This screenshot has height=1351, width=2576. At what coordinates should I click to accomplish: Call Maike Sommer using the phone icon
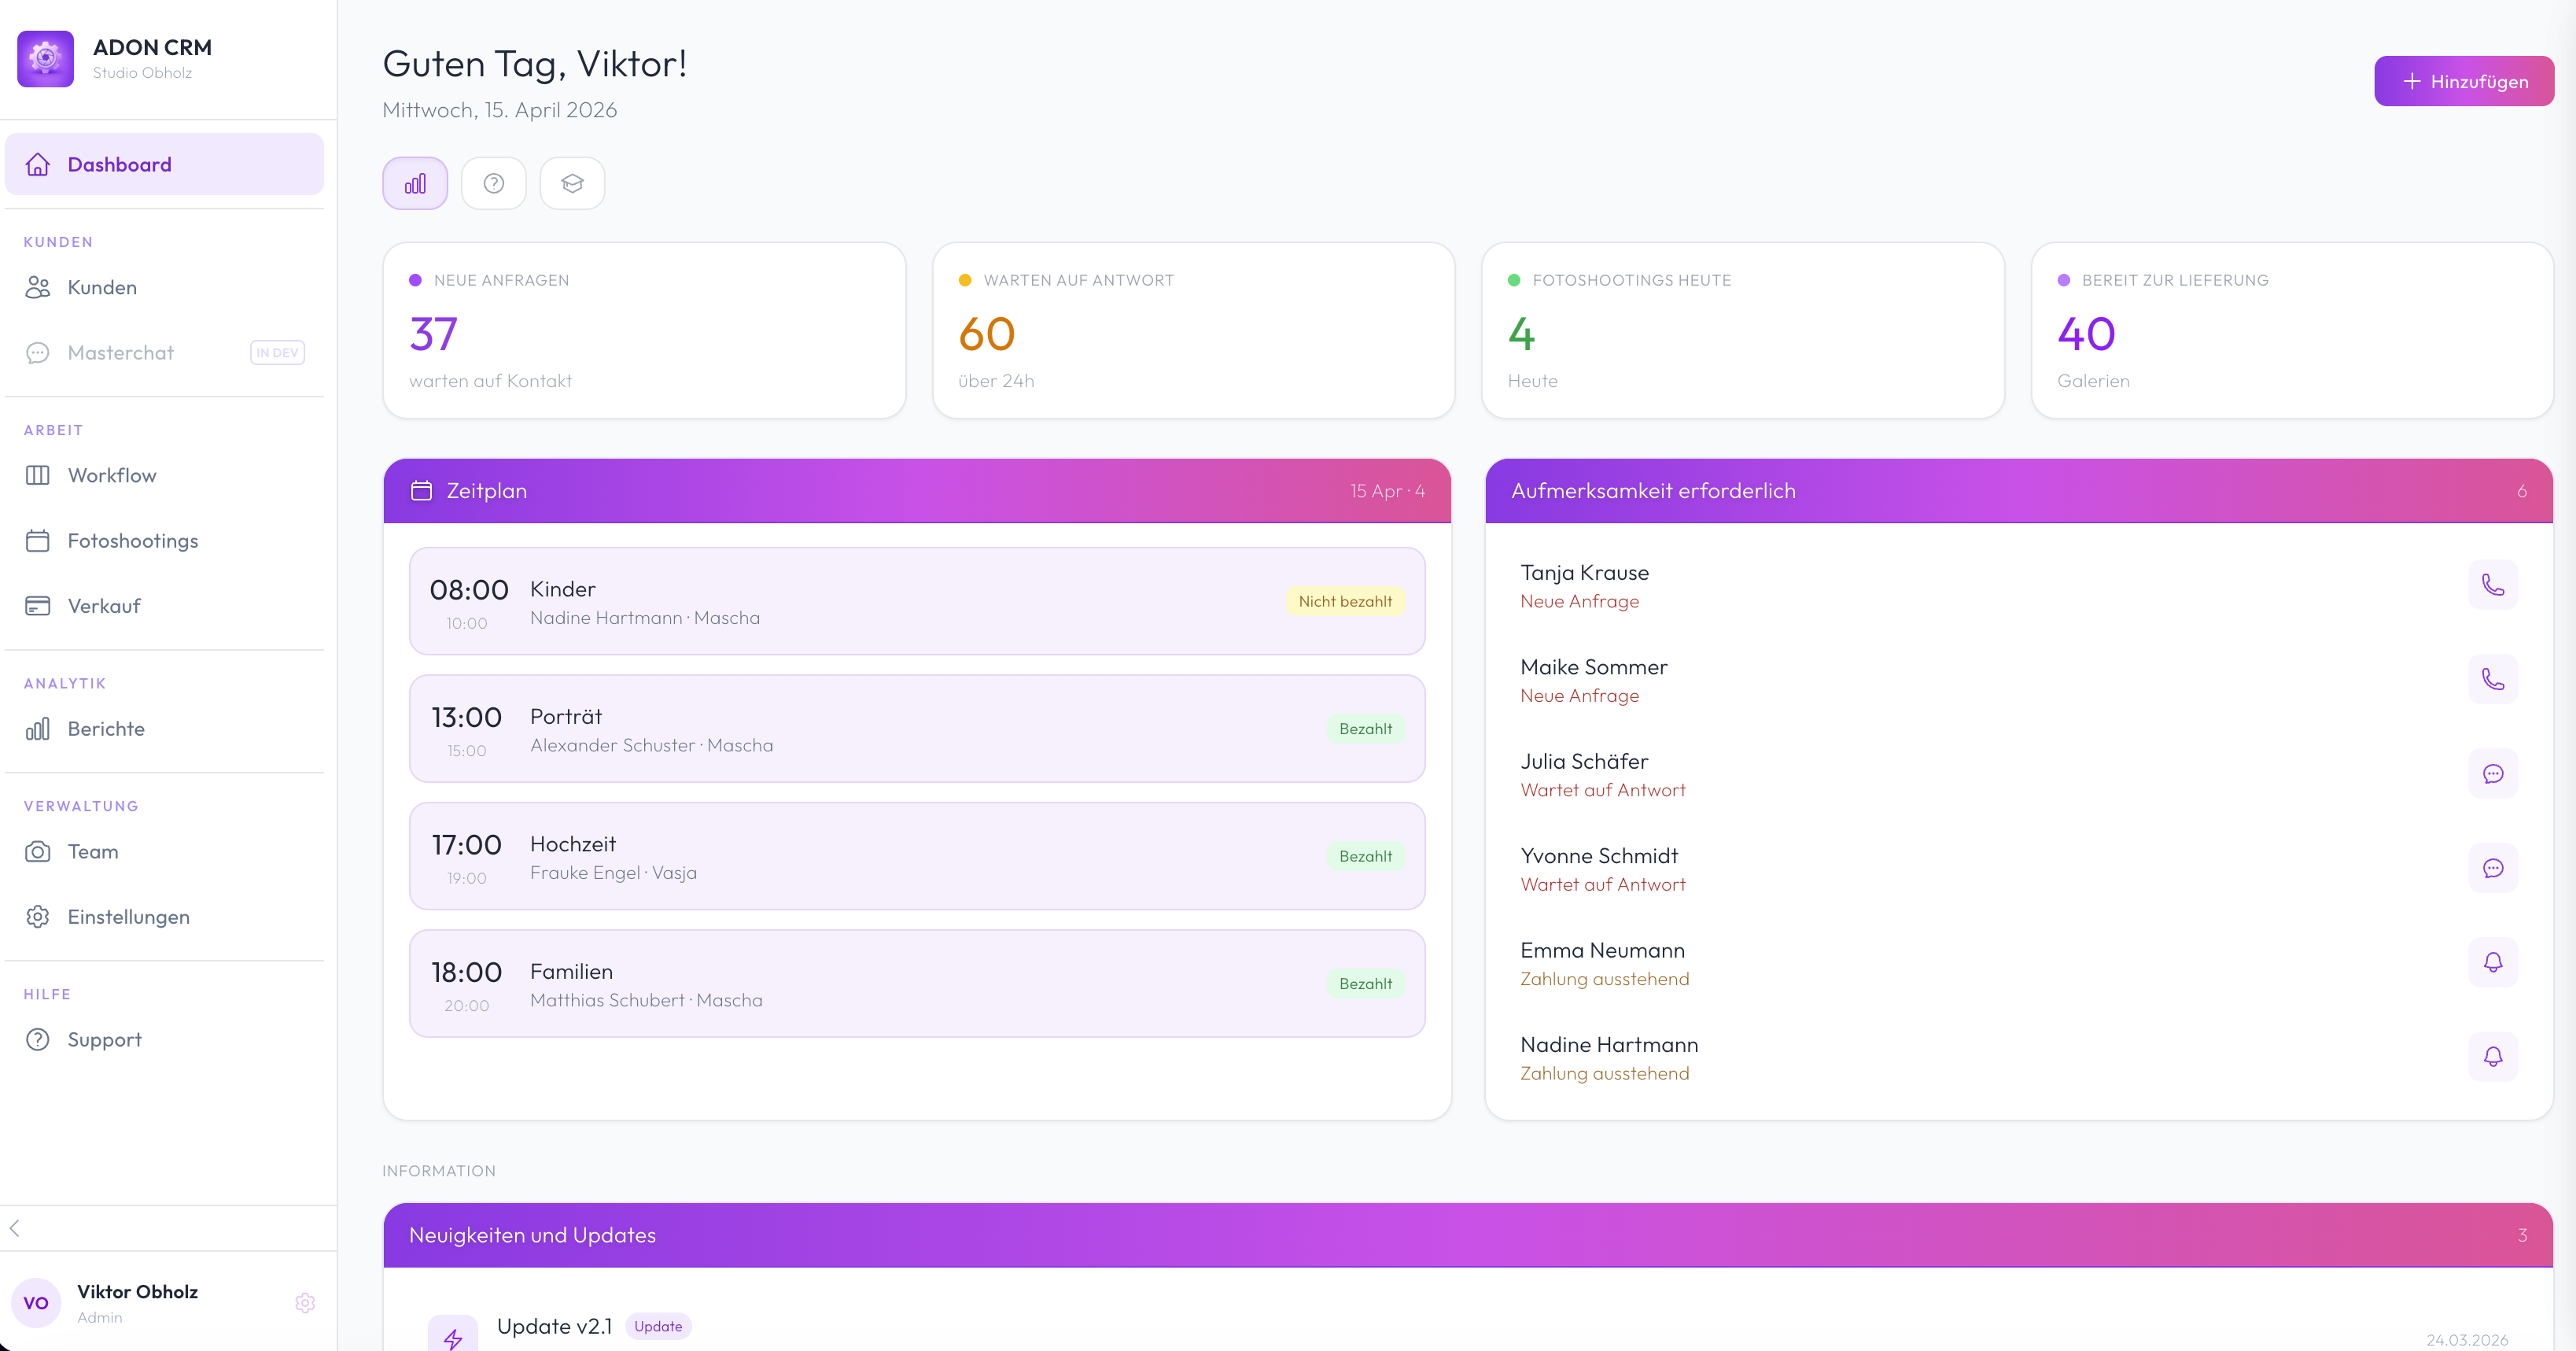(2493, 679)
